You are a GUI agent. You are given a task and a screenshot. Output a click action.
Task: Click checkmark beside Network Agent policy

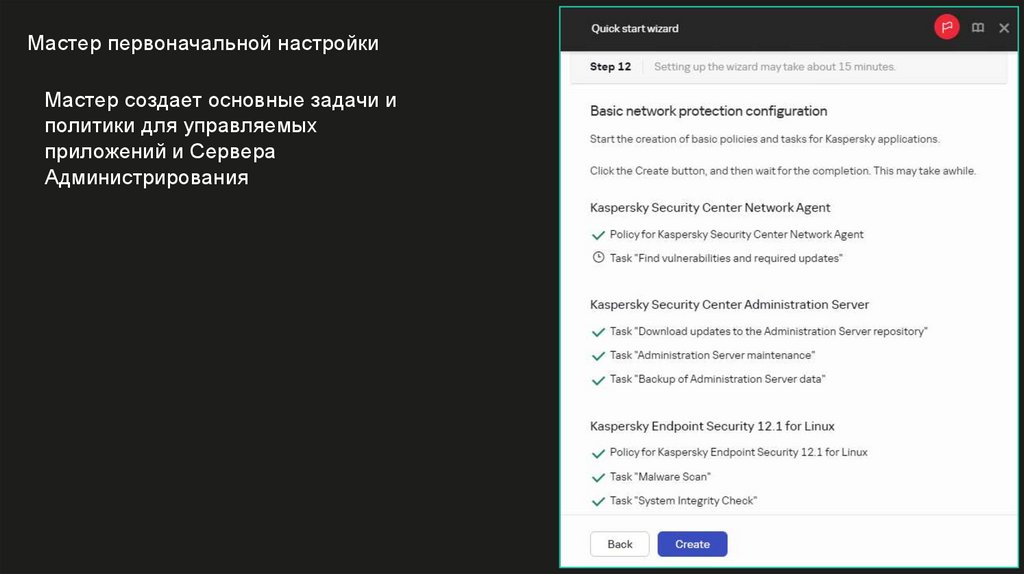pyautogui.click(x=598, y=235)
